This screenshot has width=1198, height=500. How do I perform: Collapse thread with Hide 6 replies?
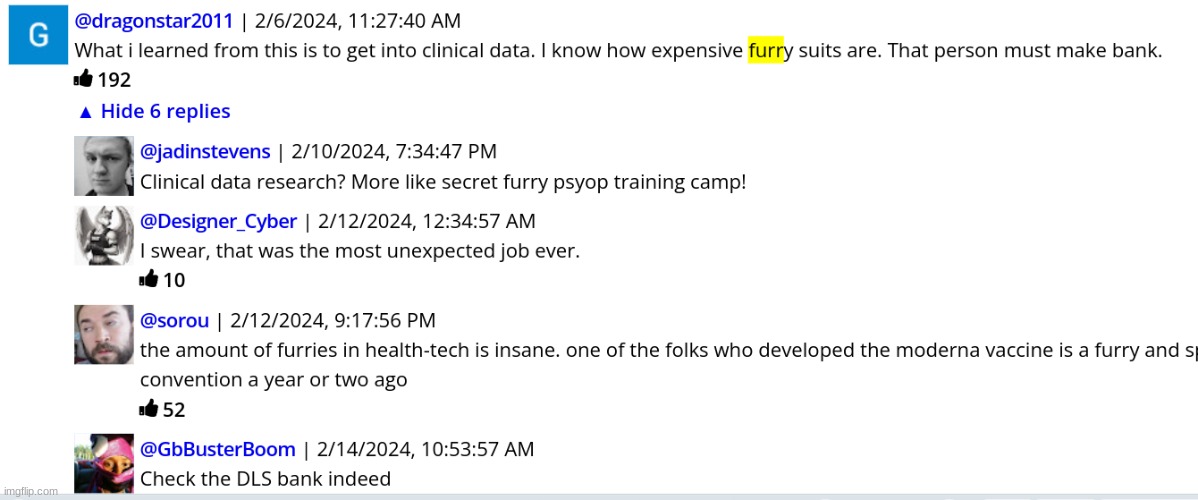[x=154, y=111]
